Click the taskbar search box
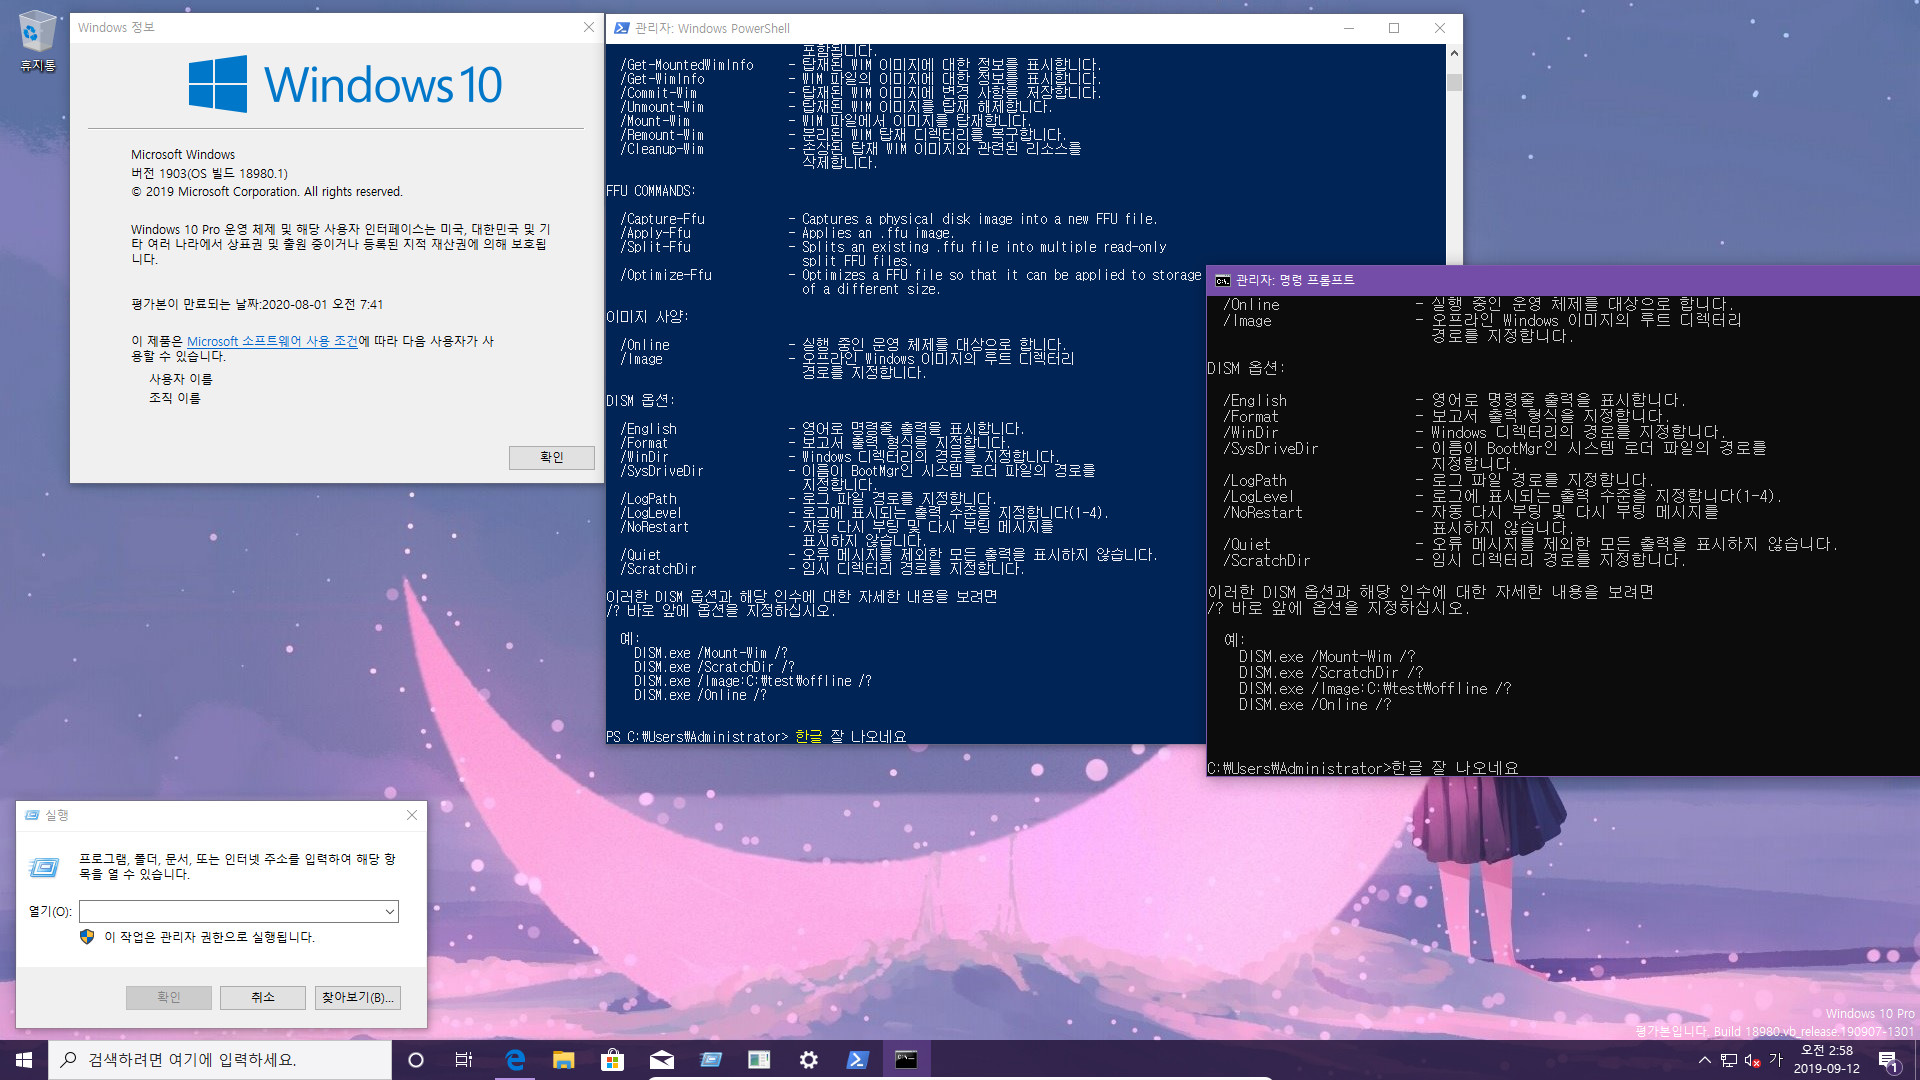The width and height of the screenshot is (1920, 1080). 220,1060
